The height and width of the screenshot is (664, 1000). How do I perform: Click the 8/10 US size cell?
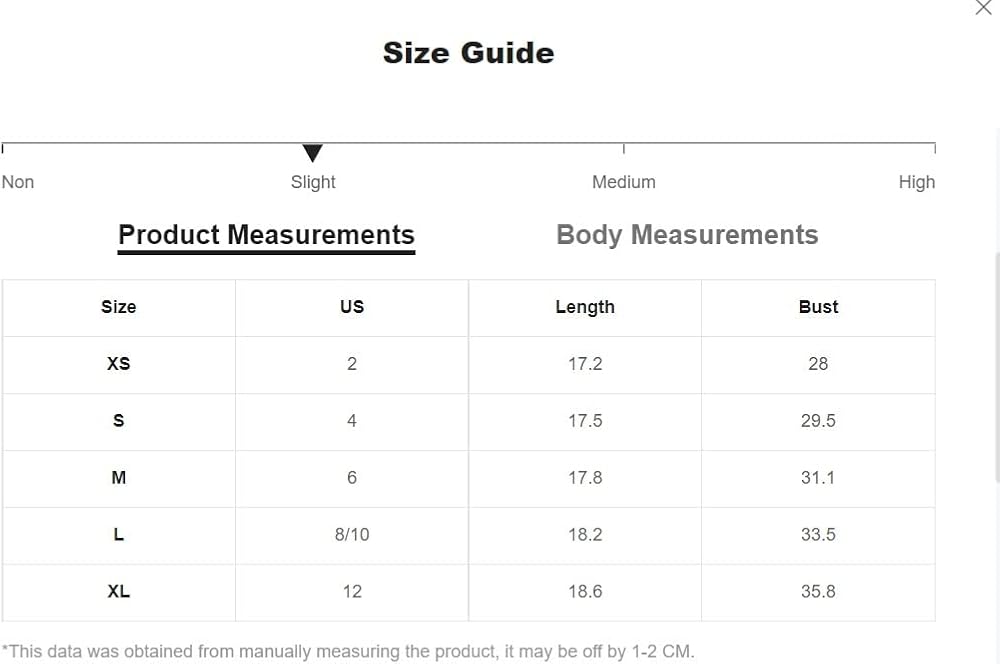point(352,535)
